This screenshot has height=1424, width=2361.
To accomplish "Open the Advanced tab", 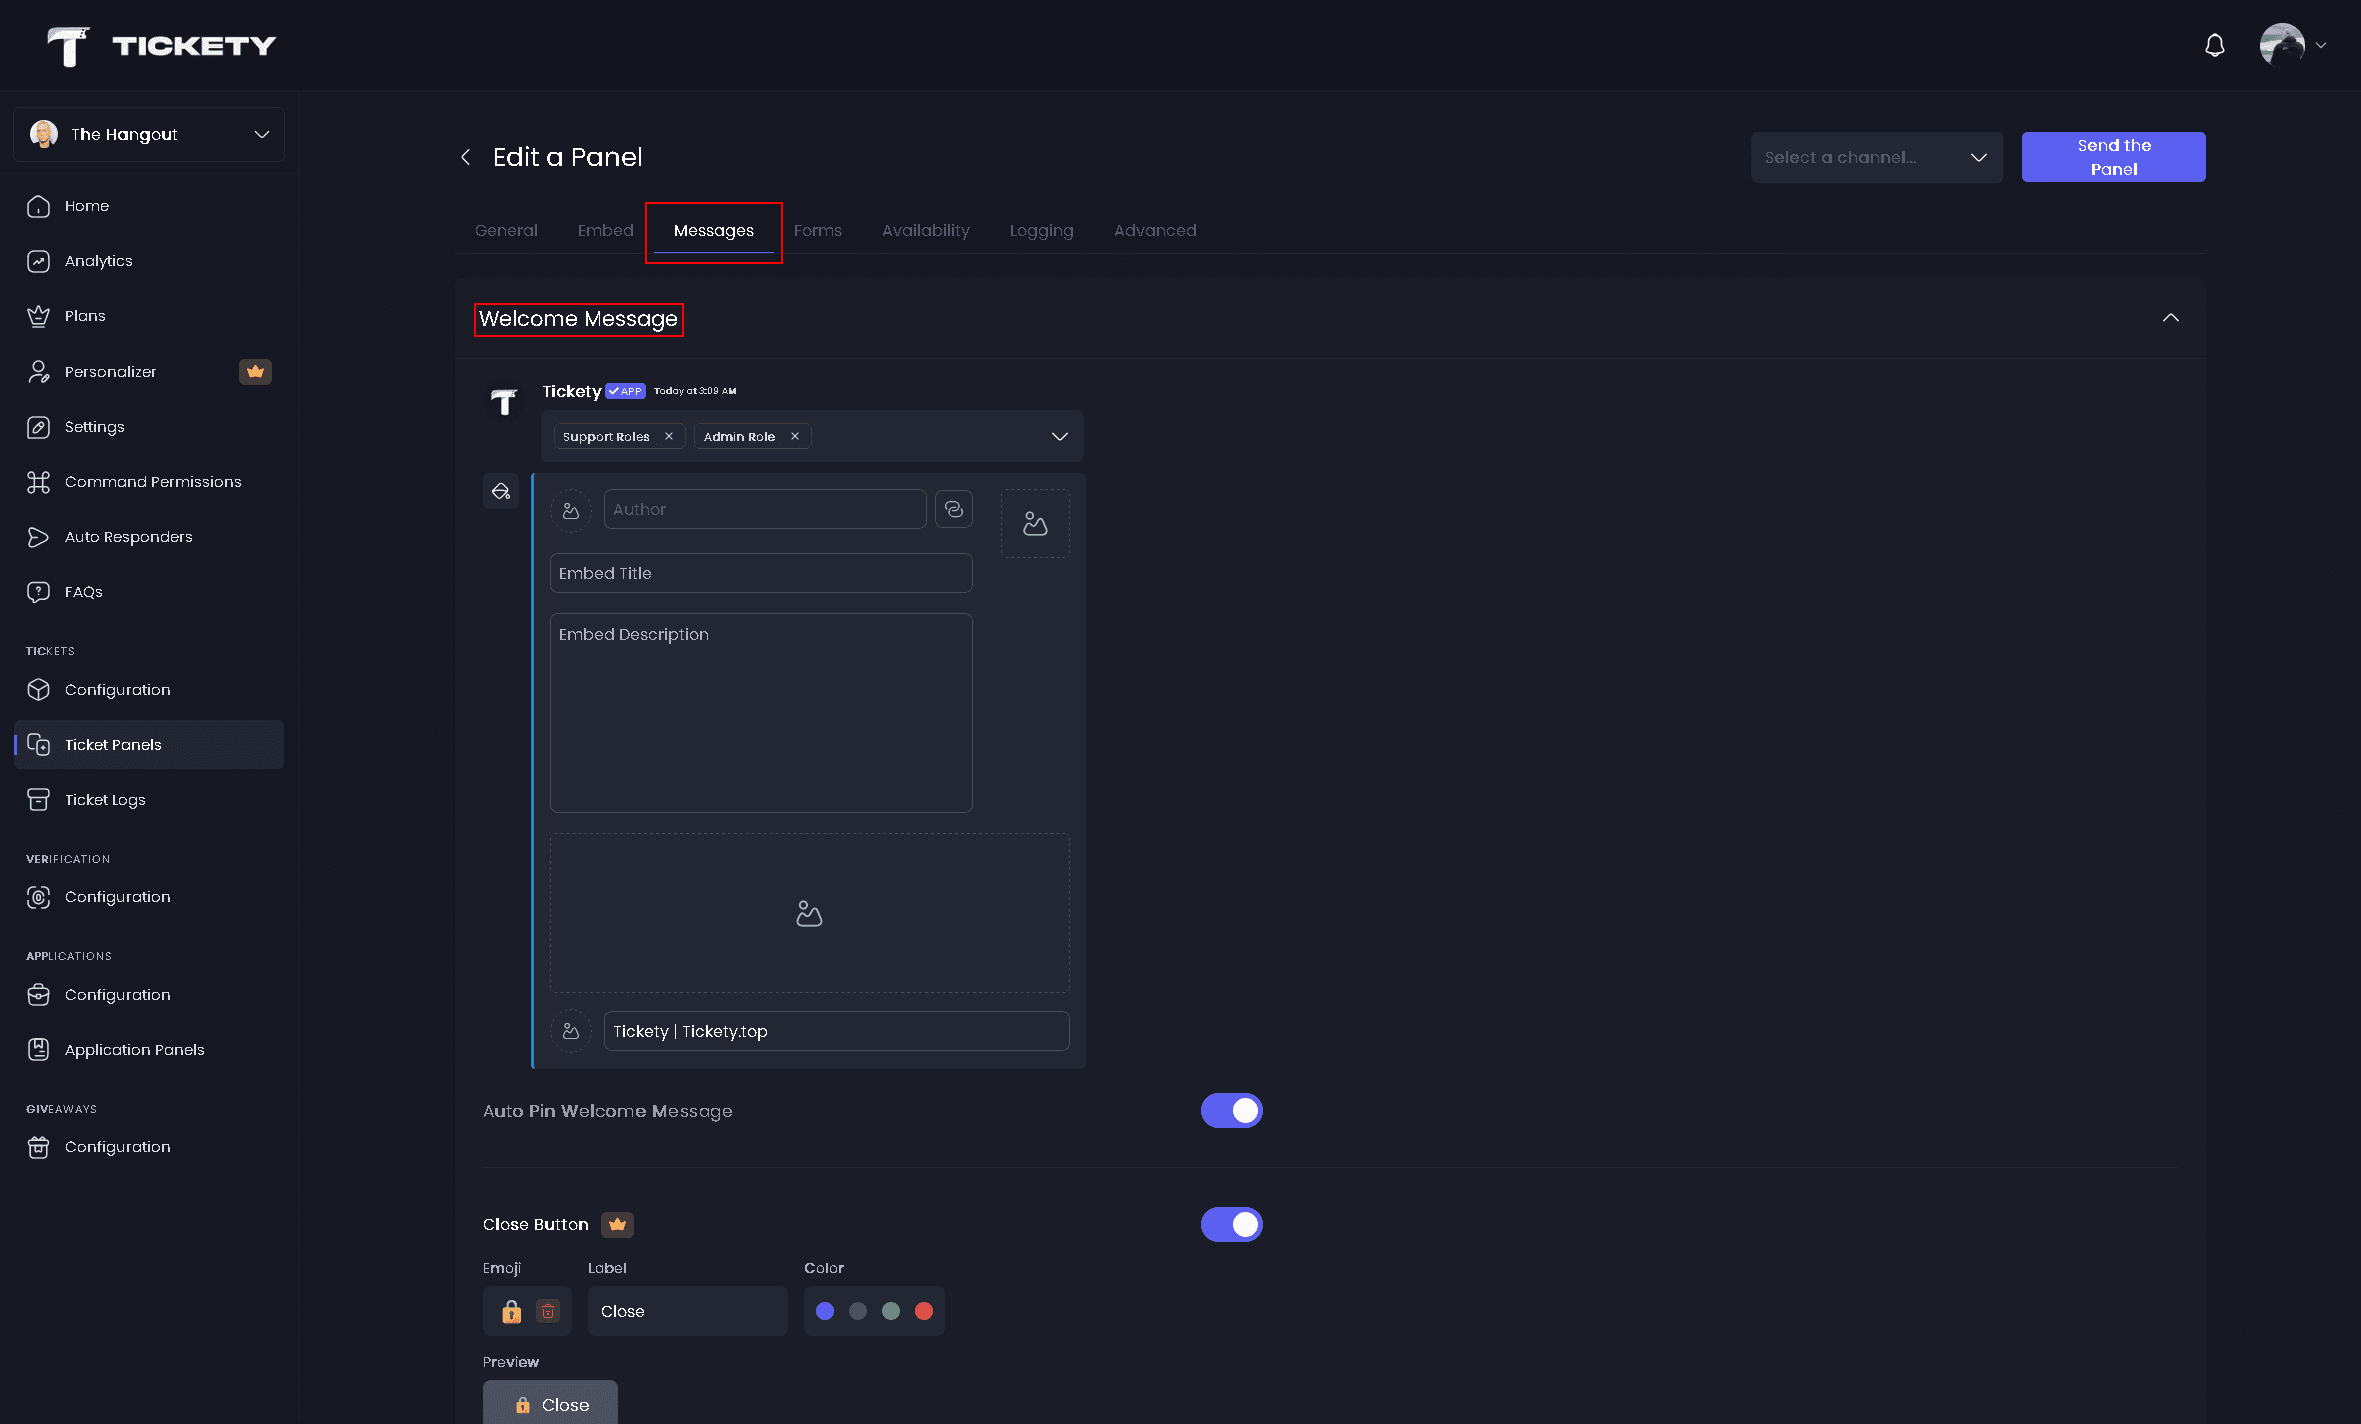I will pyautogui.click(x=1155, y=230).
